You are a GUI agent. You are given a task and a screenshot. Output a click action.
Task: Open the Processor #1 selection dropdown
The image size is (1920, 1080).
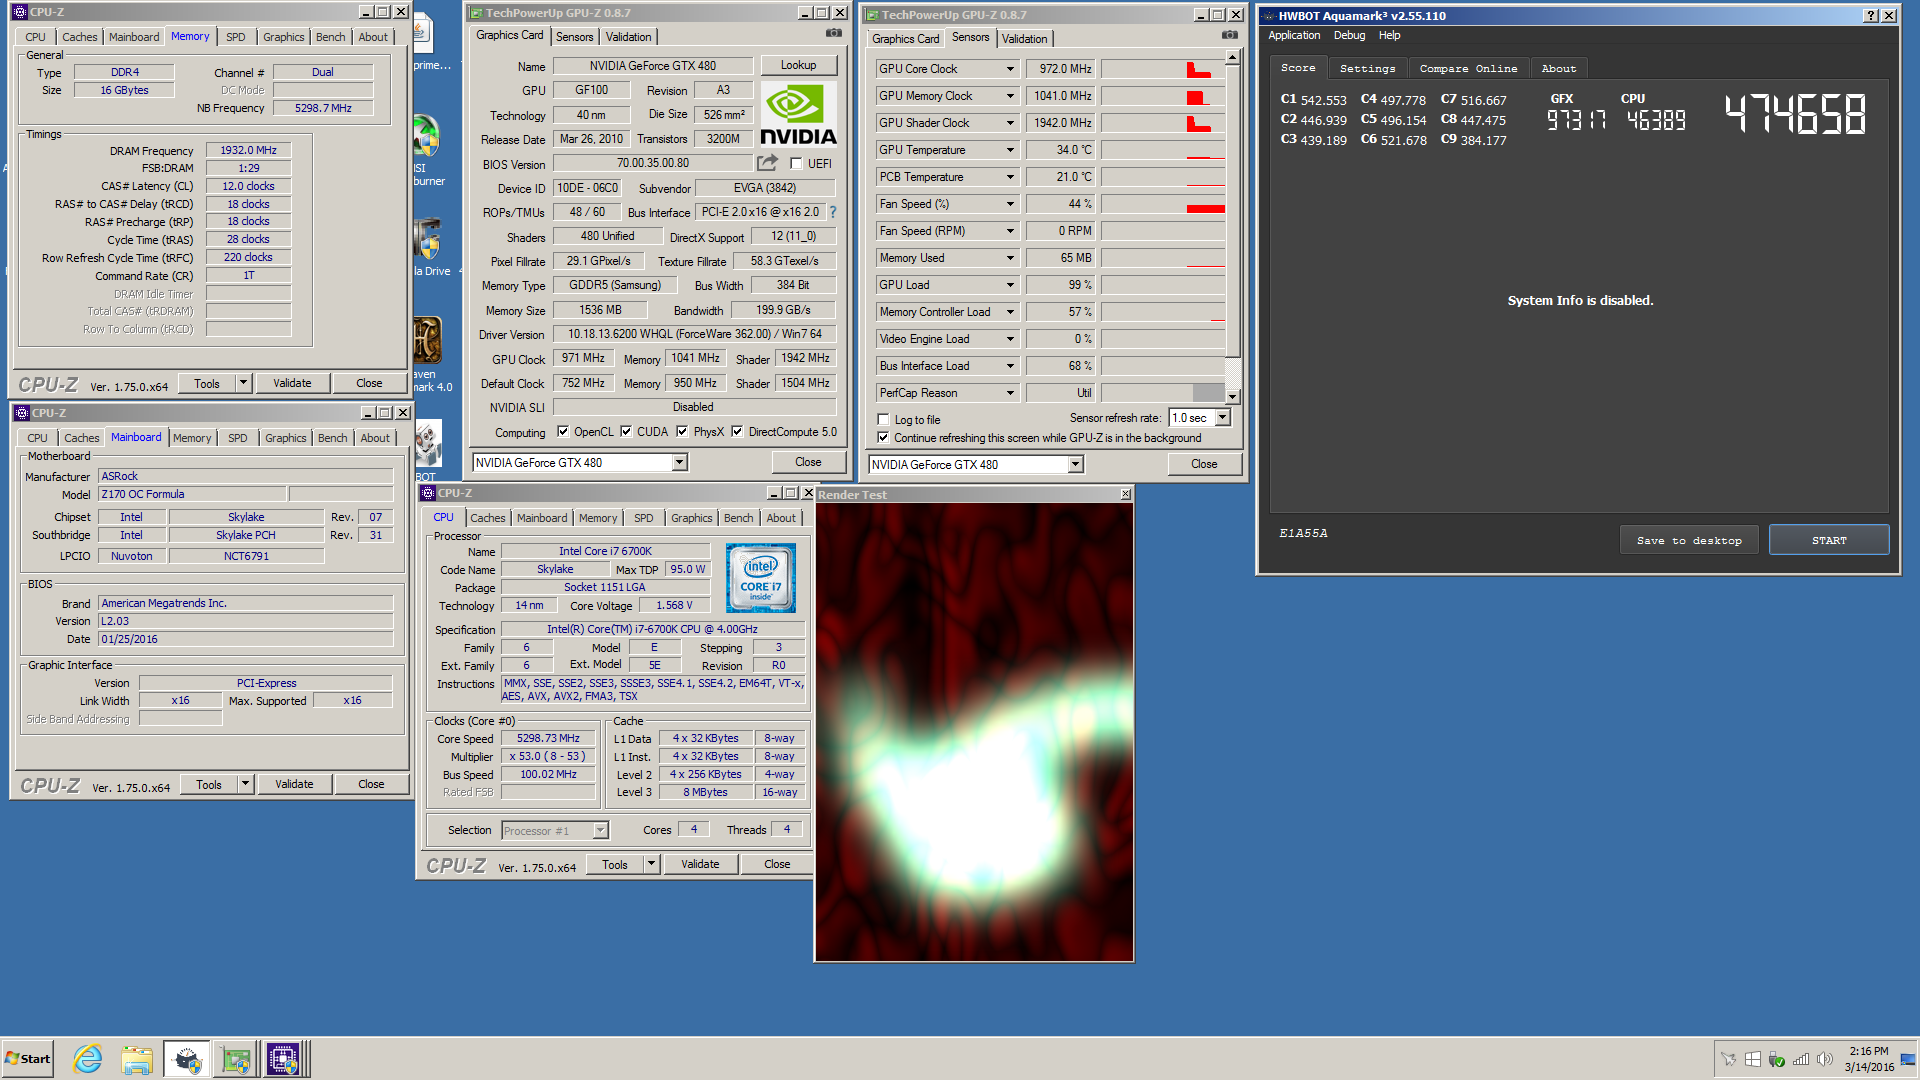click(600, 830)
